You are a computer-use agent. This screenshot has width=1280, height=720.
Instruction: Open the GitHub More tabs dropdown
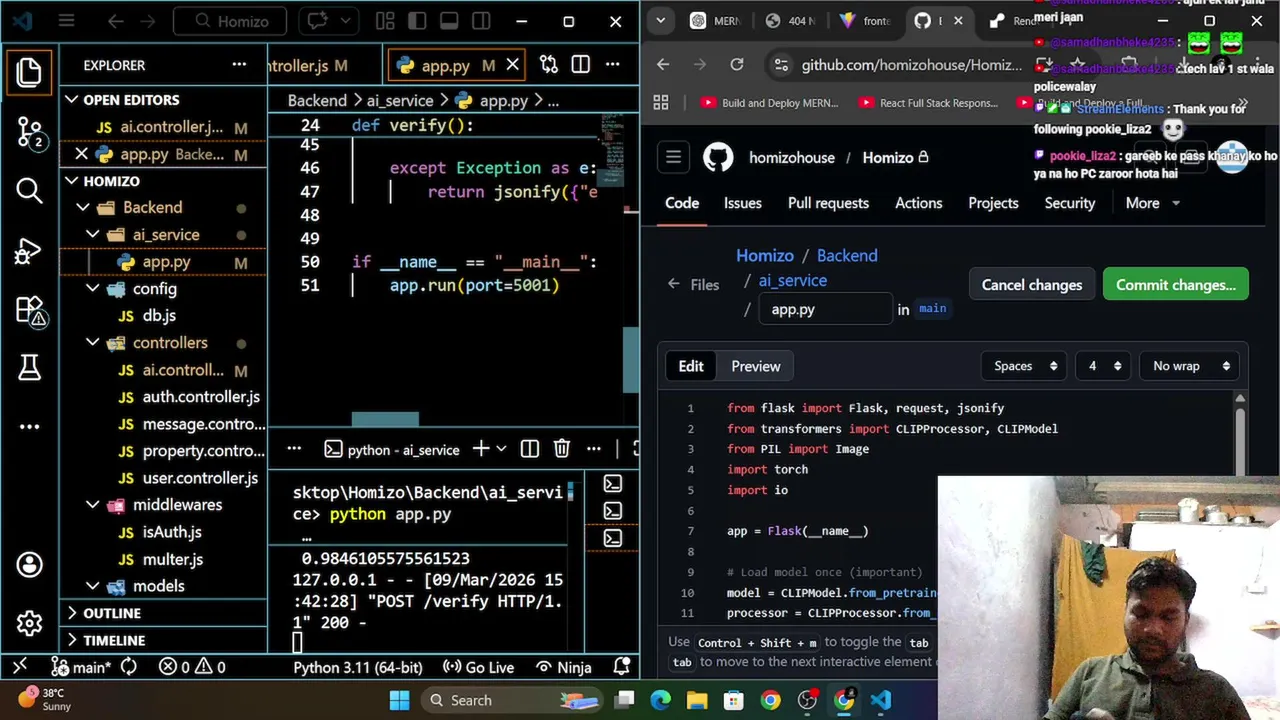pyautogui.click(x=1152, y=203)
